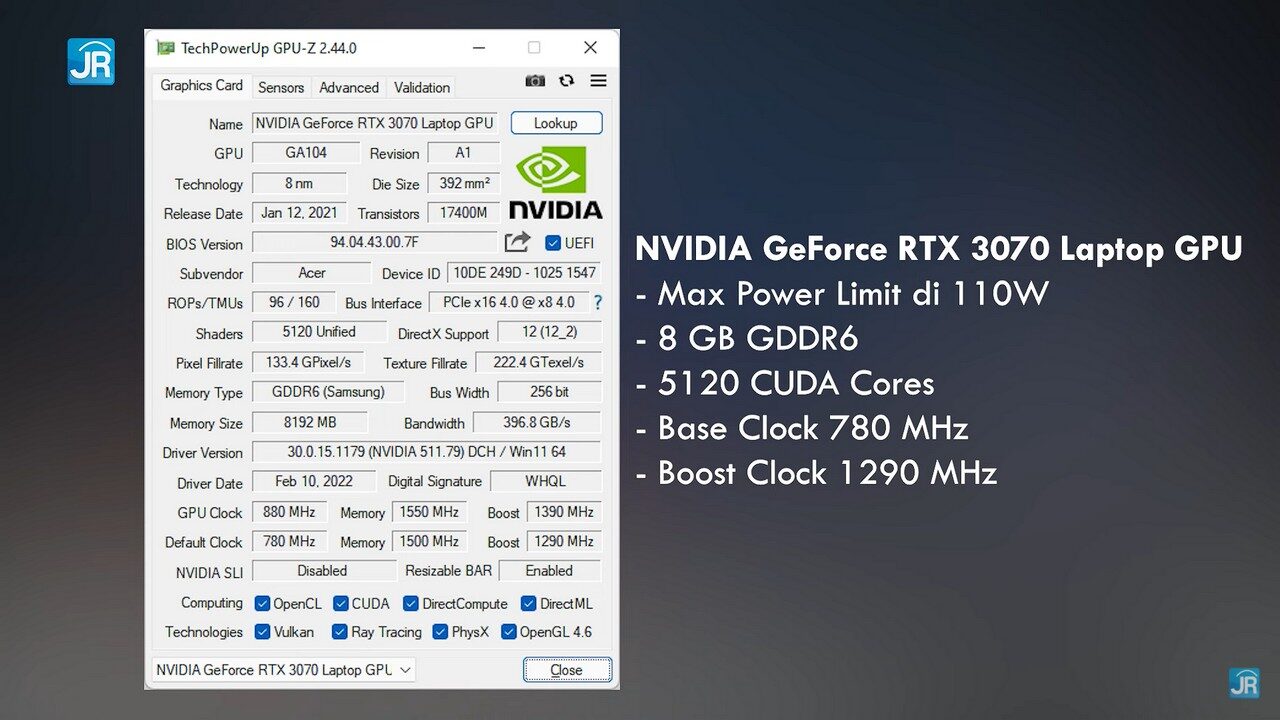Click the Transistors field 17400M

pyautogui.click(x=463, y=213)
